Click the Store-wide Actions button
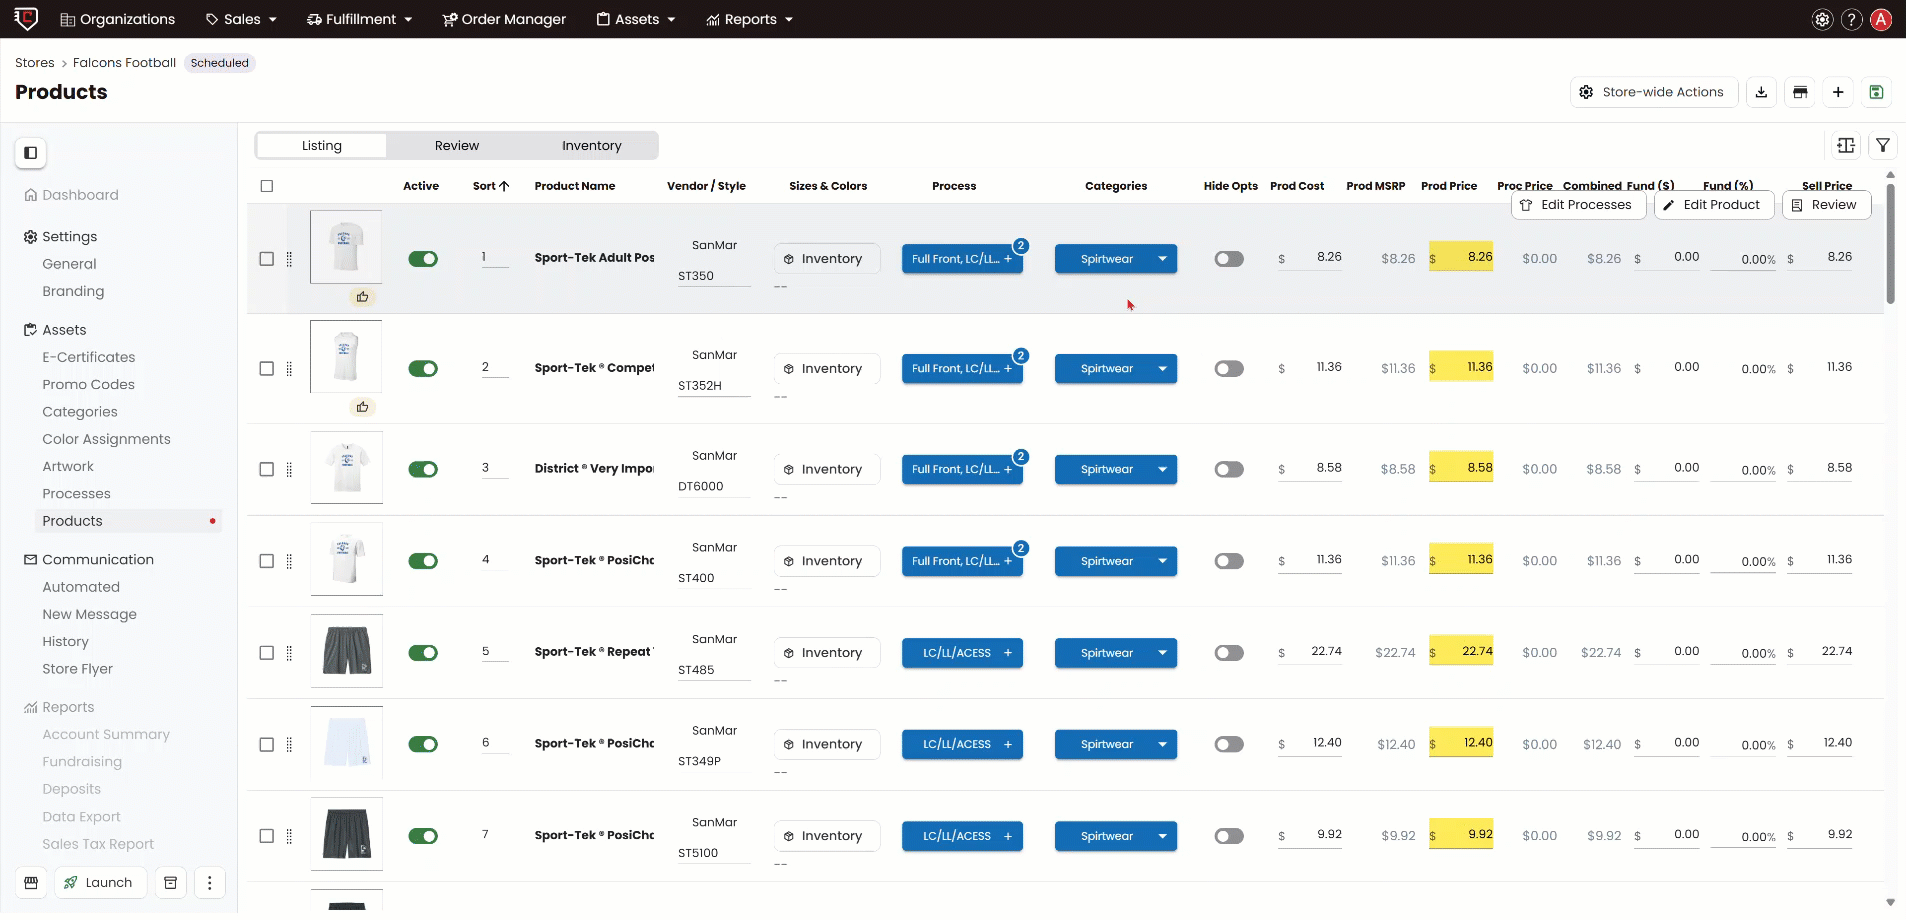This screenshot has height=920, width=1906. (x=1654, y=92)
